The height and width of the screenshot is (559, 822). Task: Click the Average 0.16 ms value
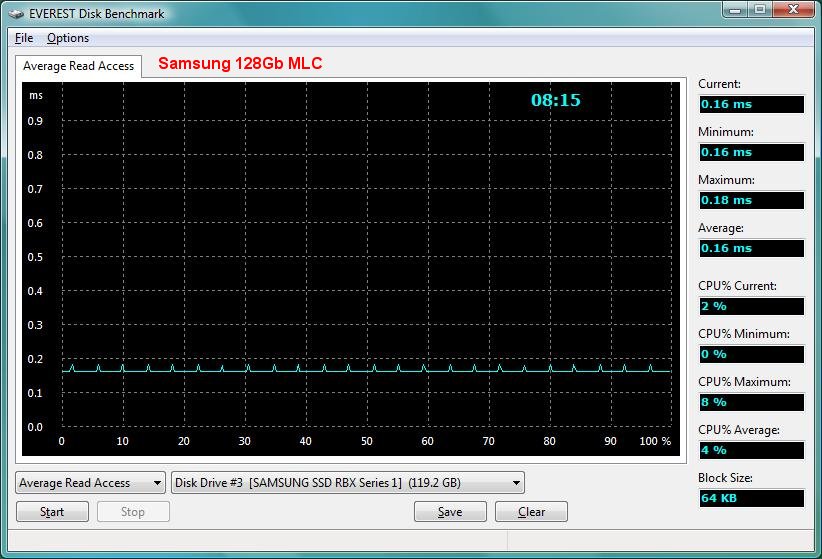coord(751,248)
